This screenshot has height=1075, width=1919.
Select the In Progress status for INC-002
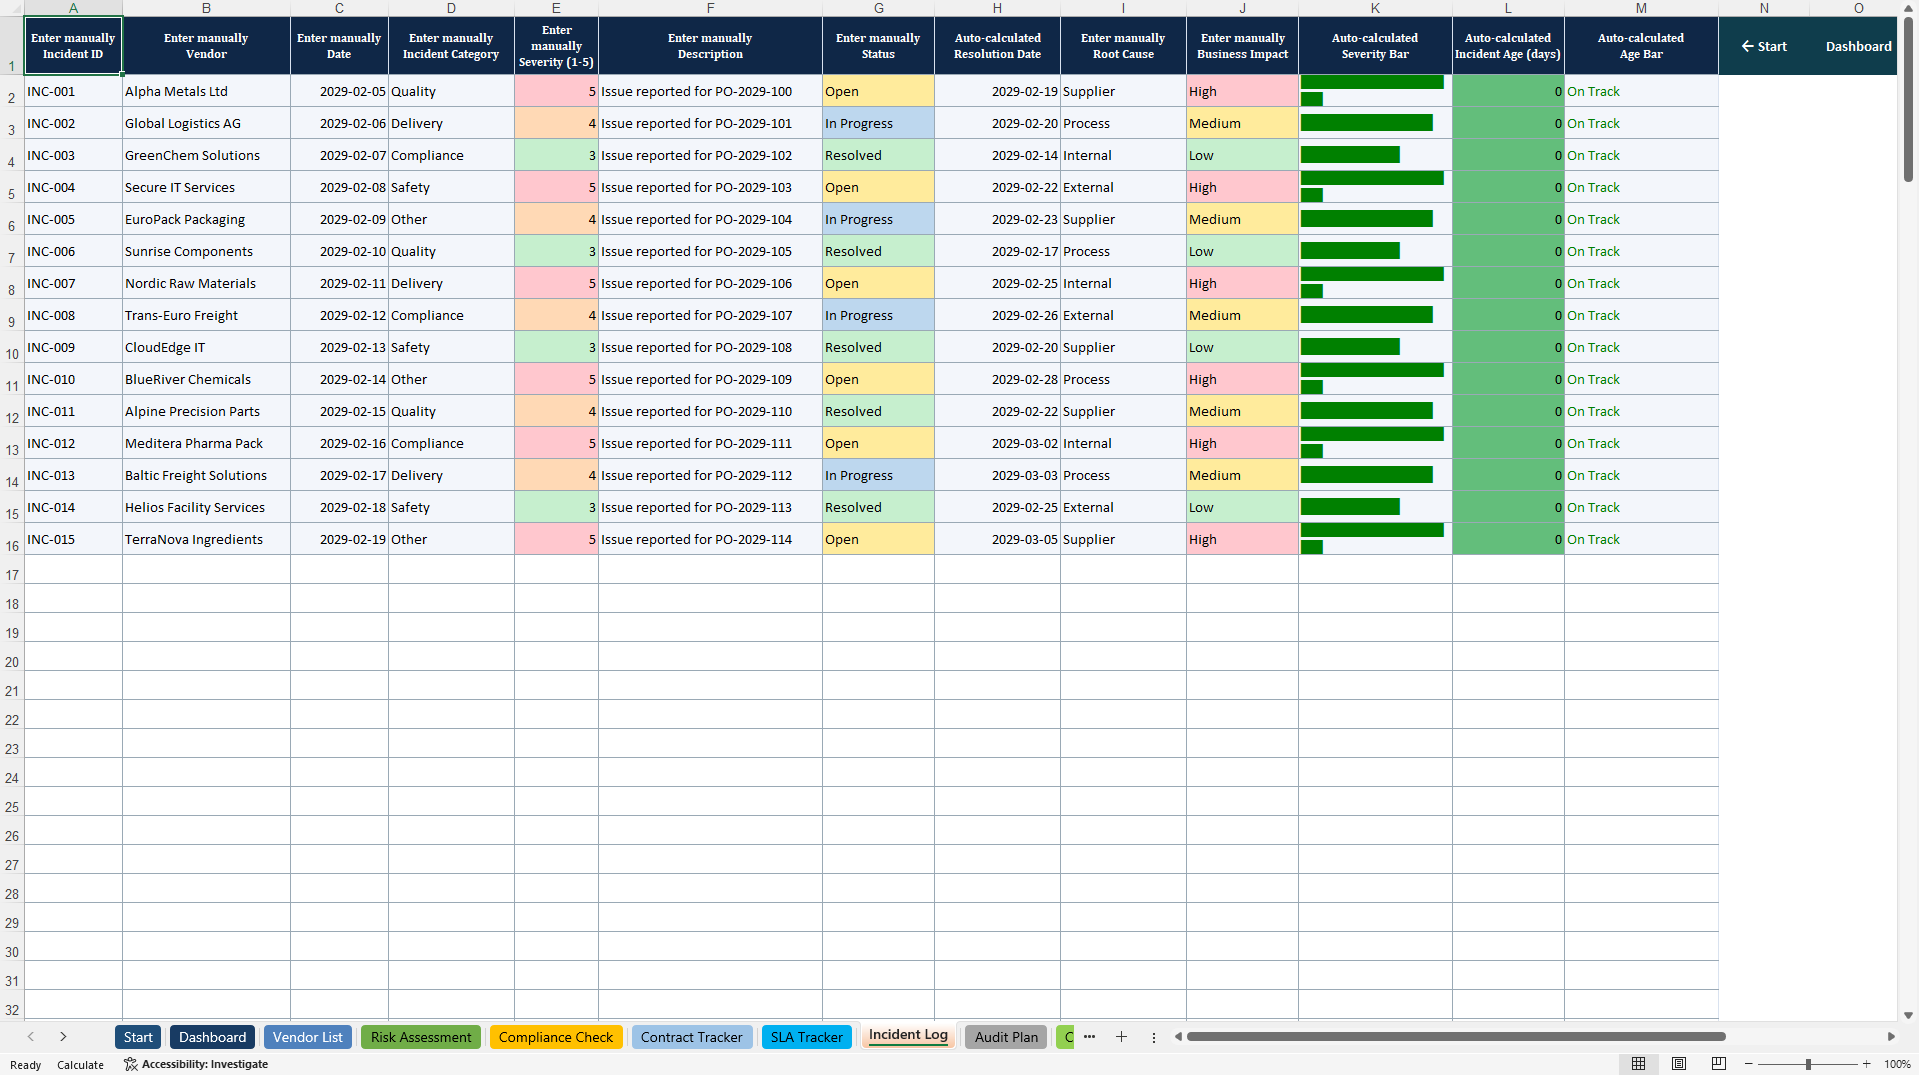(878, 123)
